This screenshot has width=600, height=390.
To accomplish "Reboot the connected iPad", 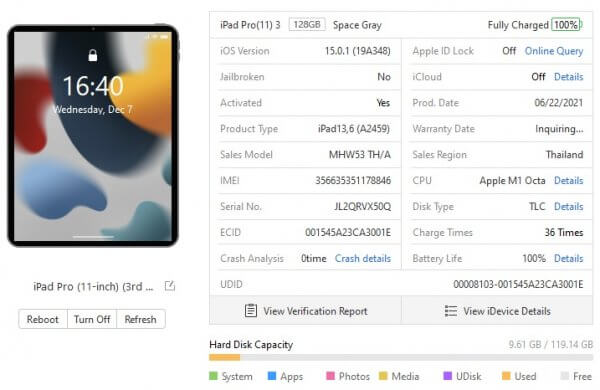I will 43,319.
